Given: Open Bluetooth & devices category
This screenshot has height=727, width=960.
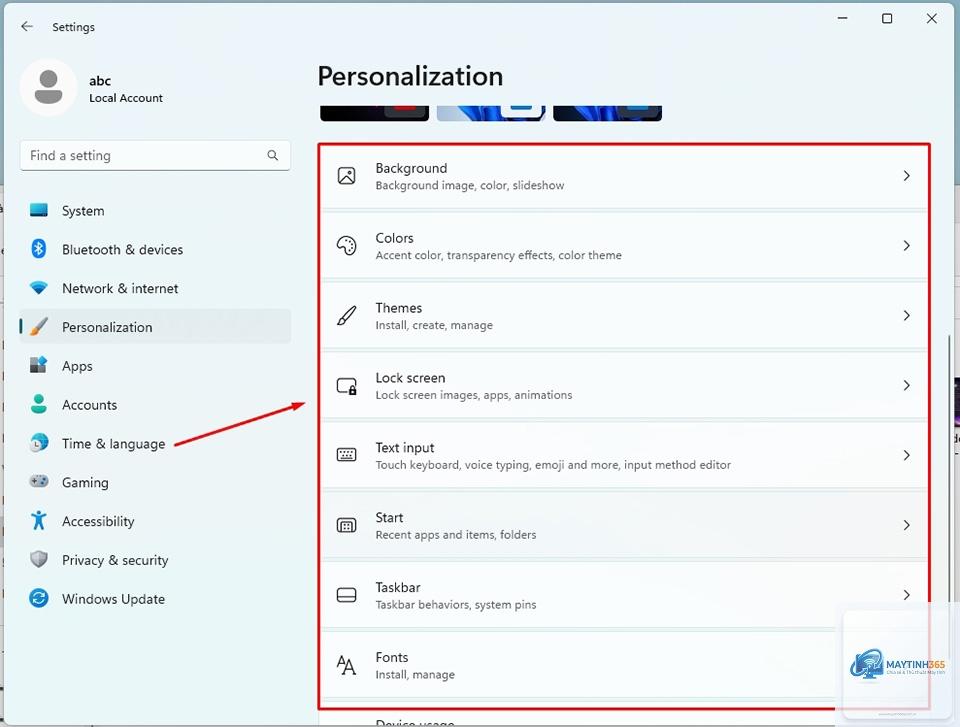Looking at the screenshot, I should (156, 249).
